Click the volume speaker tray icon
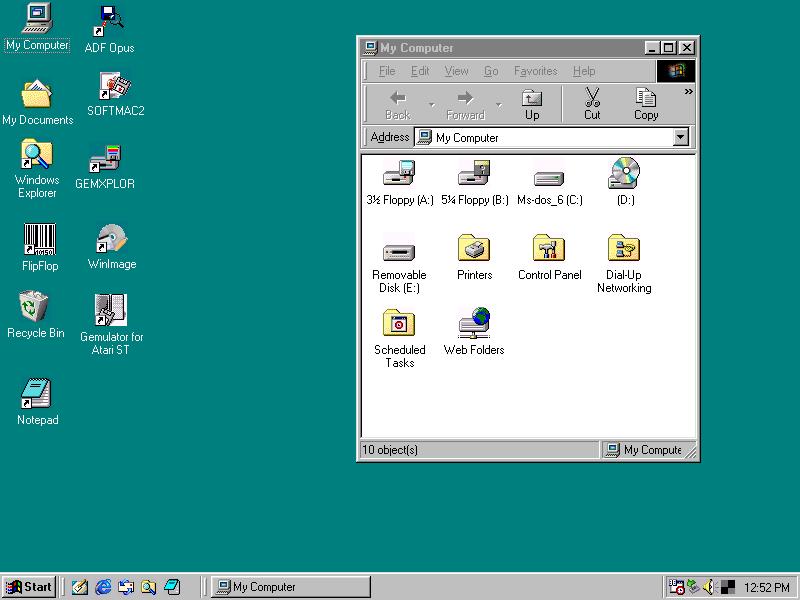800x600 pixels. [x=709, y=587]
